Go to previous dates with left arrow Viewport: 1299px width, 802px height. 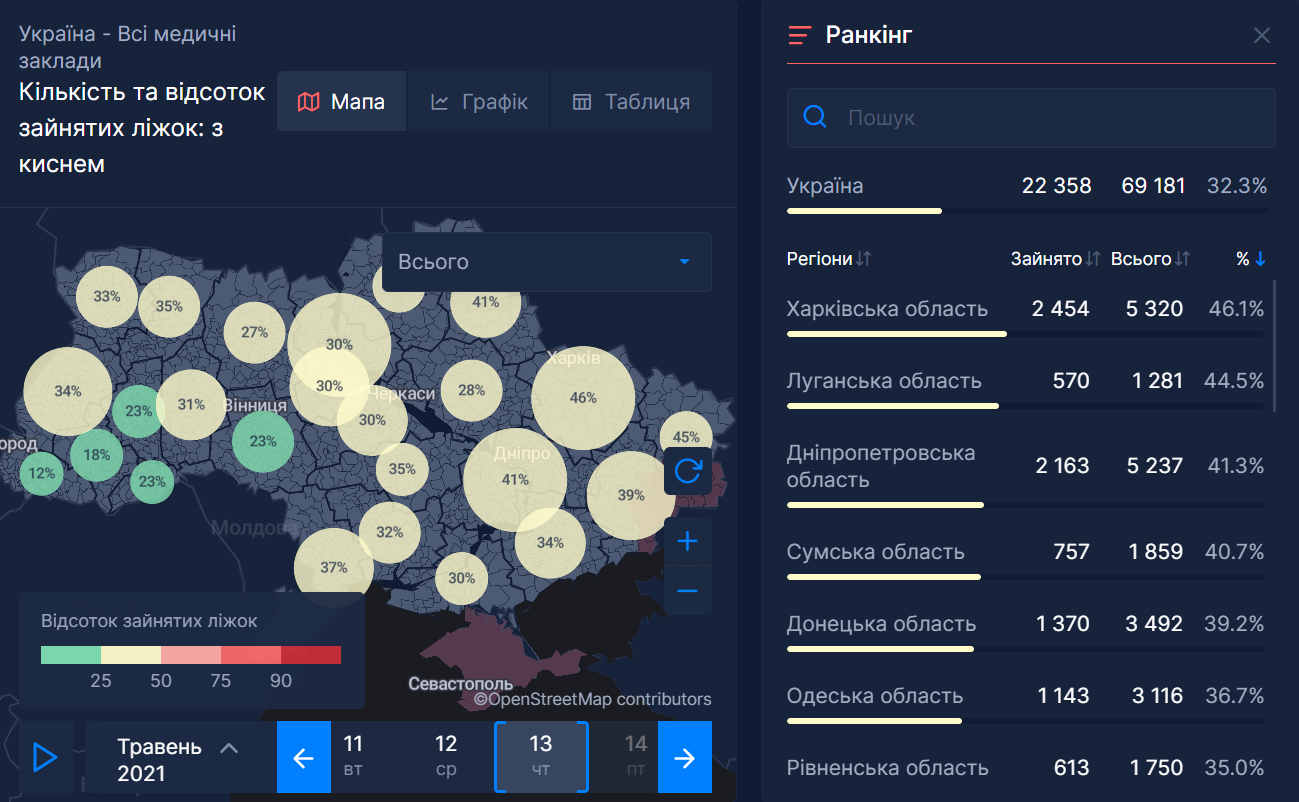303,758
